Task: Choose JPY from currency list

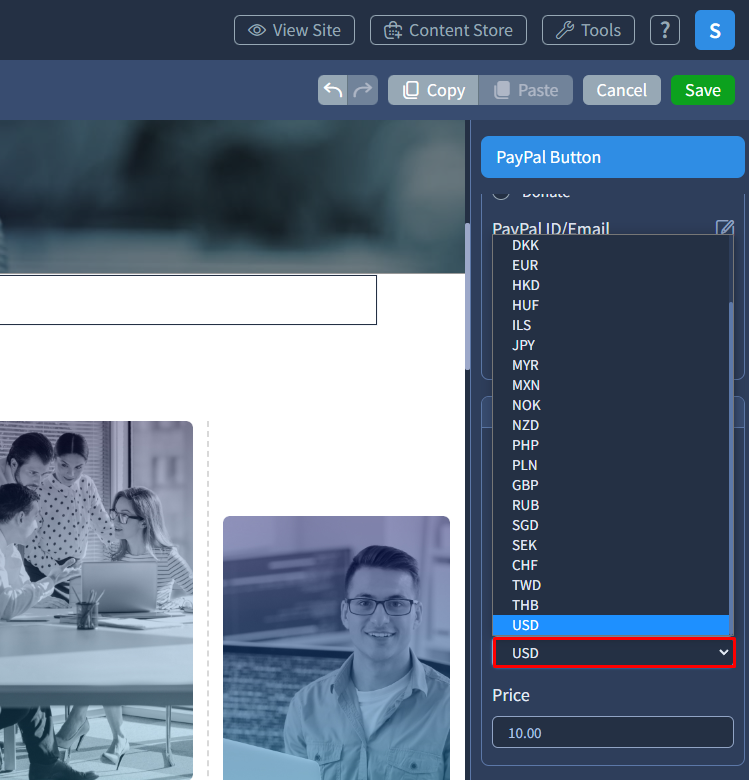Action: [611, 345]
